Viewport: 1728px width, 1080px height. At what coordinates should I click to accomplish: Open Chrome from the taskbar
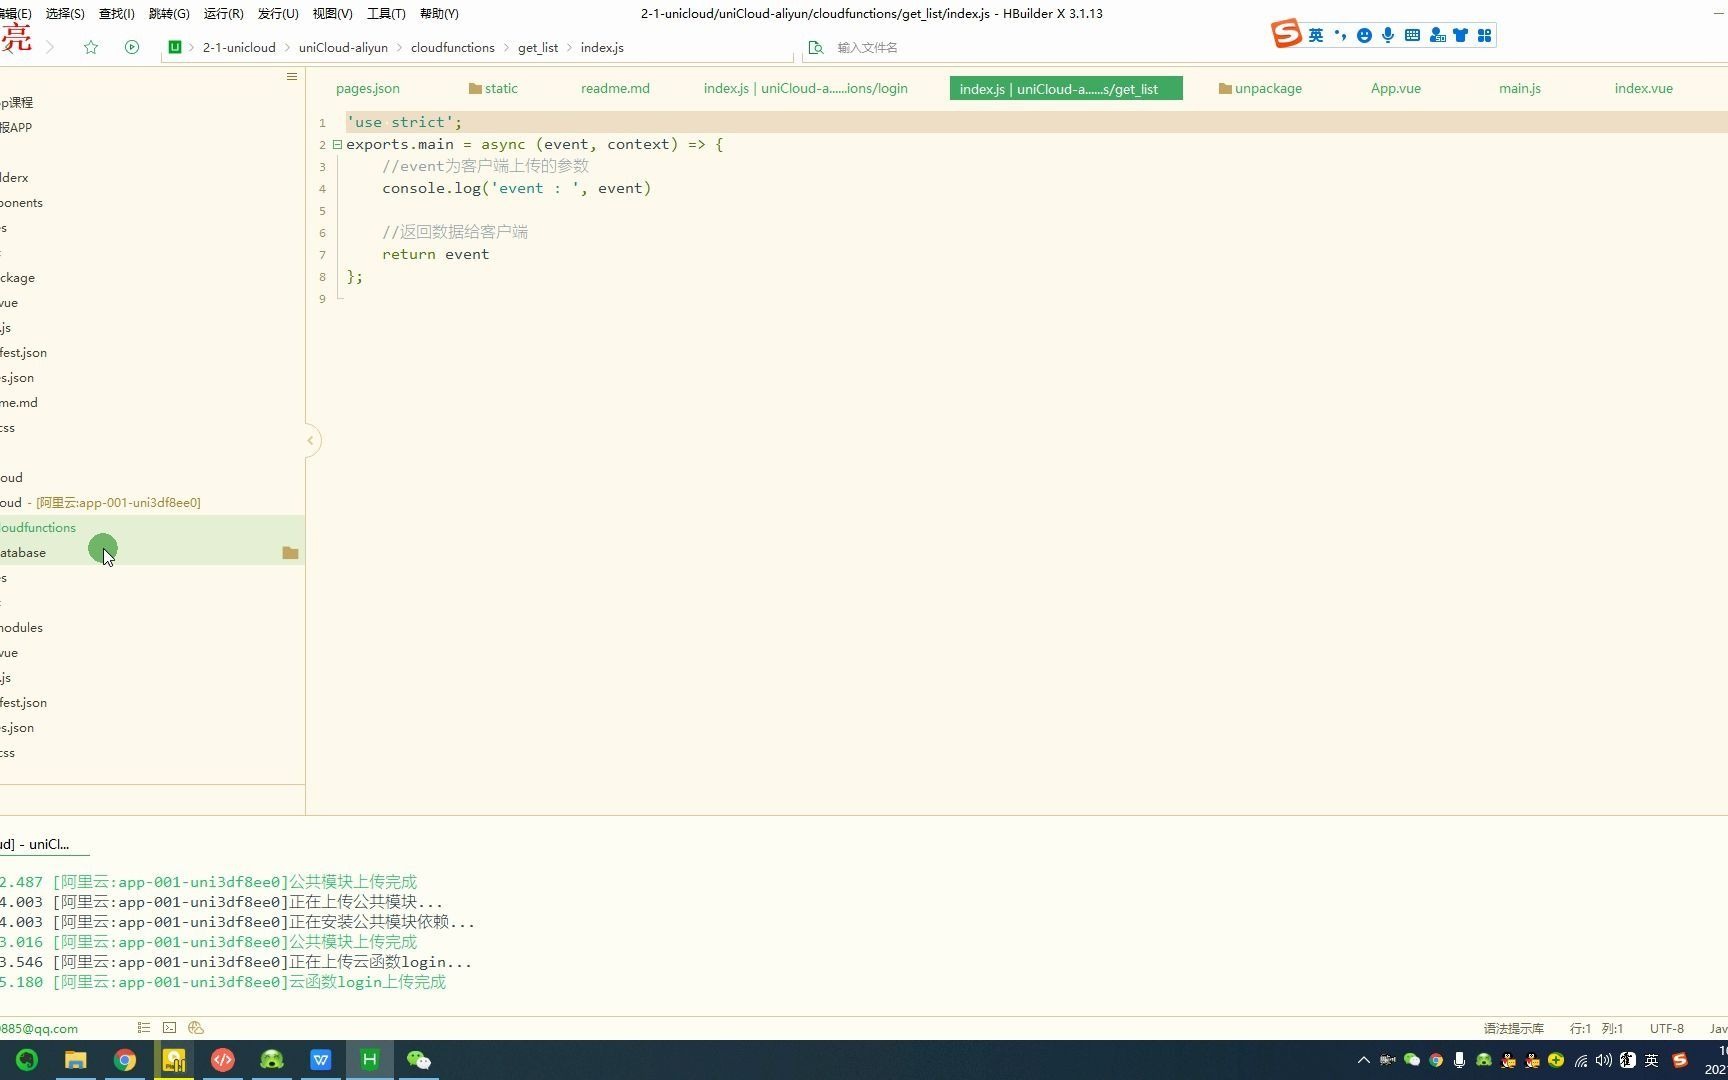coord(125,1060)
